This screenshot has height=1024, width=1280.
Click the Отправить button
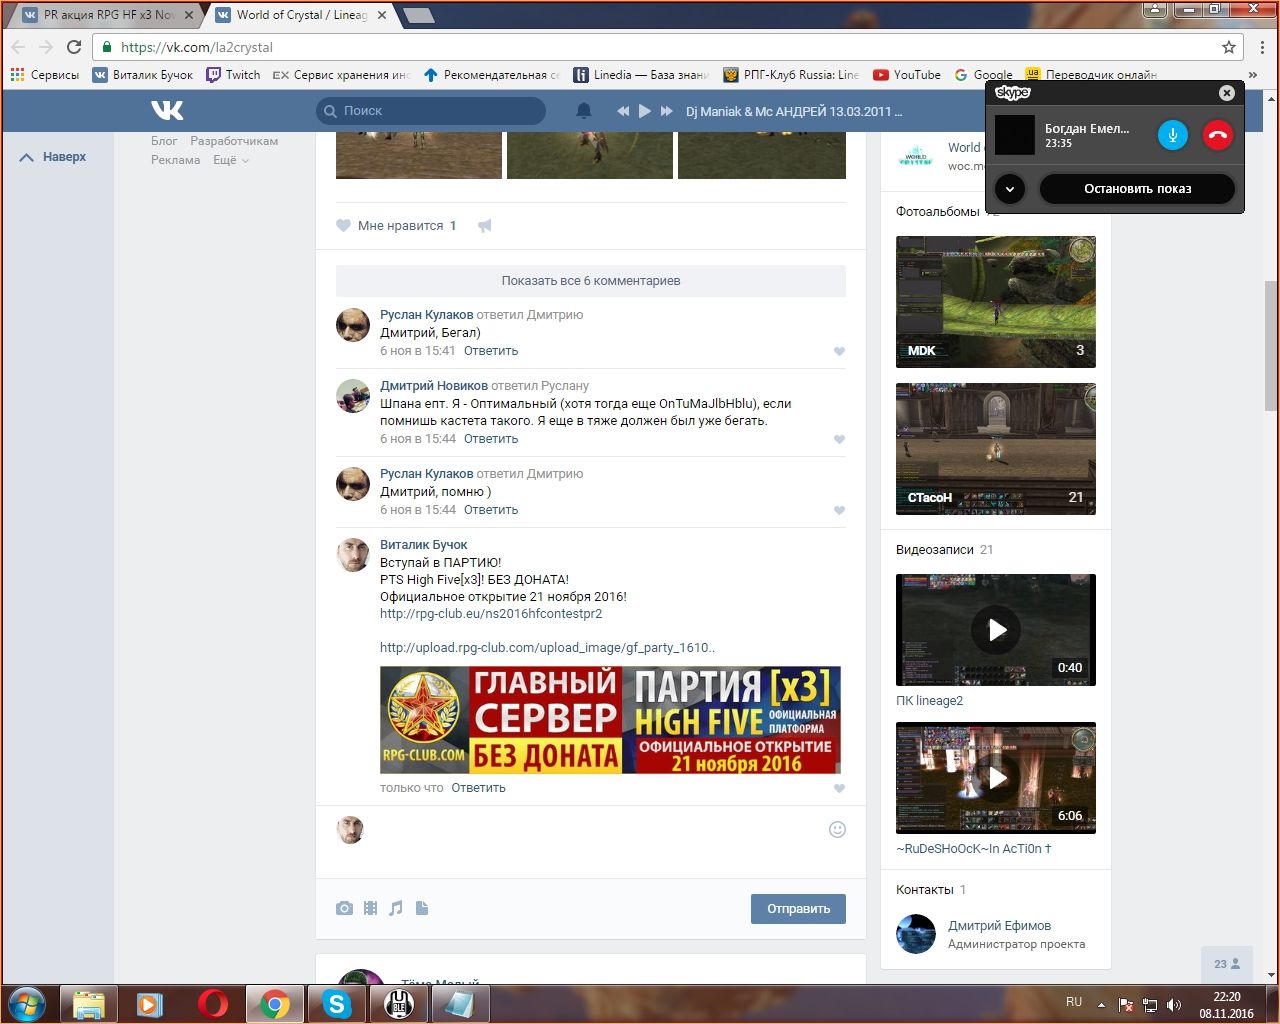click(798, 909)
